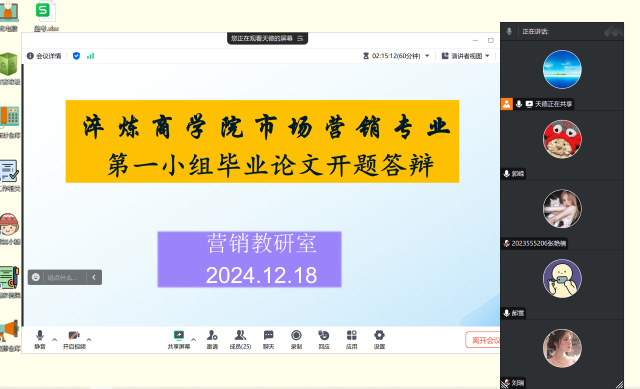Select the bottom woman portrait avatar
The height and width of the screenshot is (389, 640).
click(x=562, y=349)
